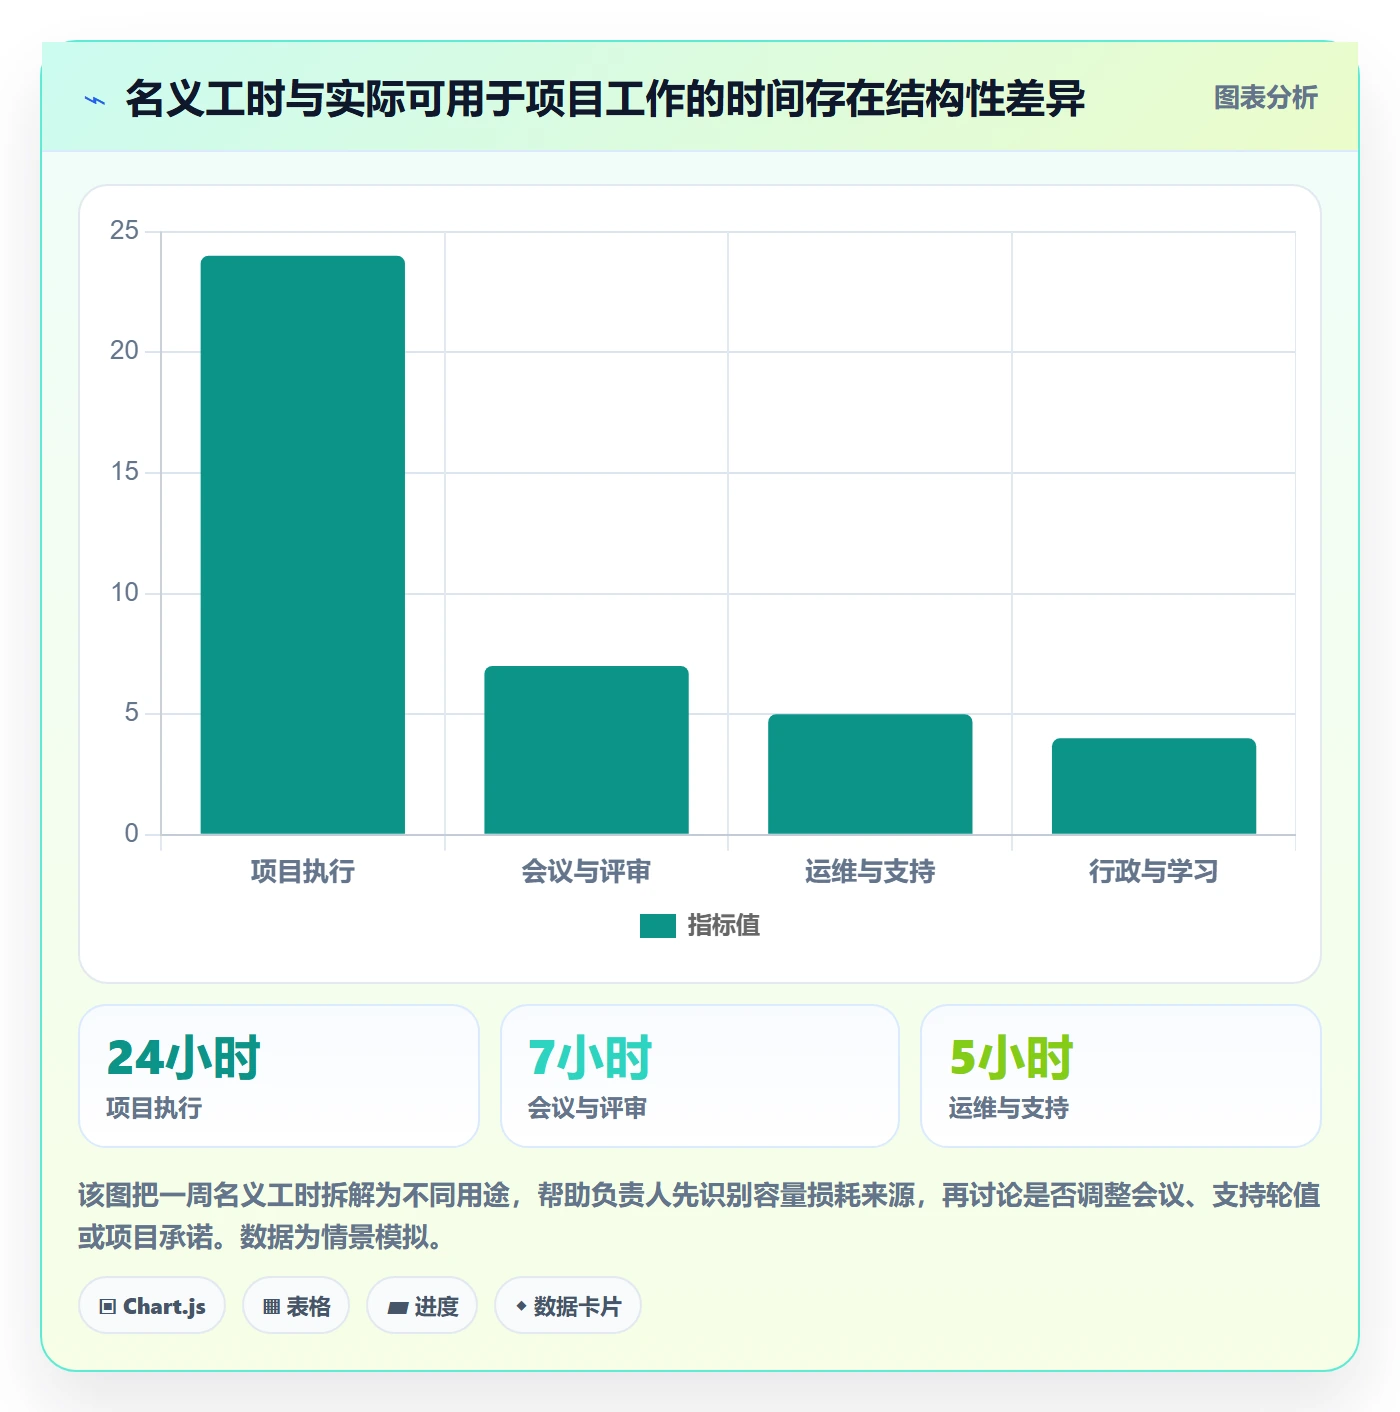1400x1412 pixels.
Task: Select the 行政与学习 chart bar
Action: tap(1154, 786)
